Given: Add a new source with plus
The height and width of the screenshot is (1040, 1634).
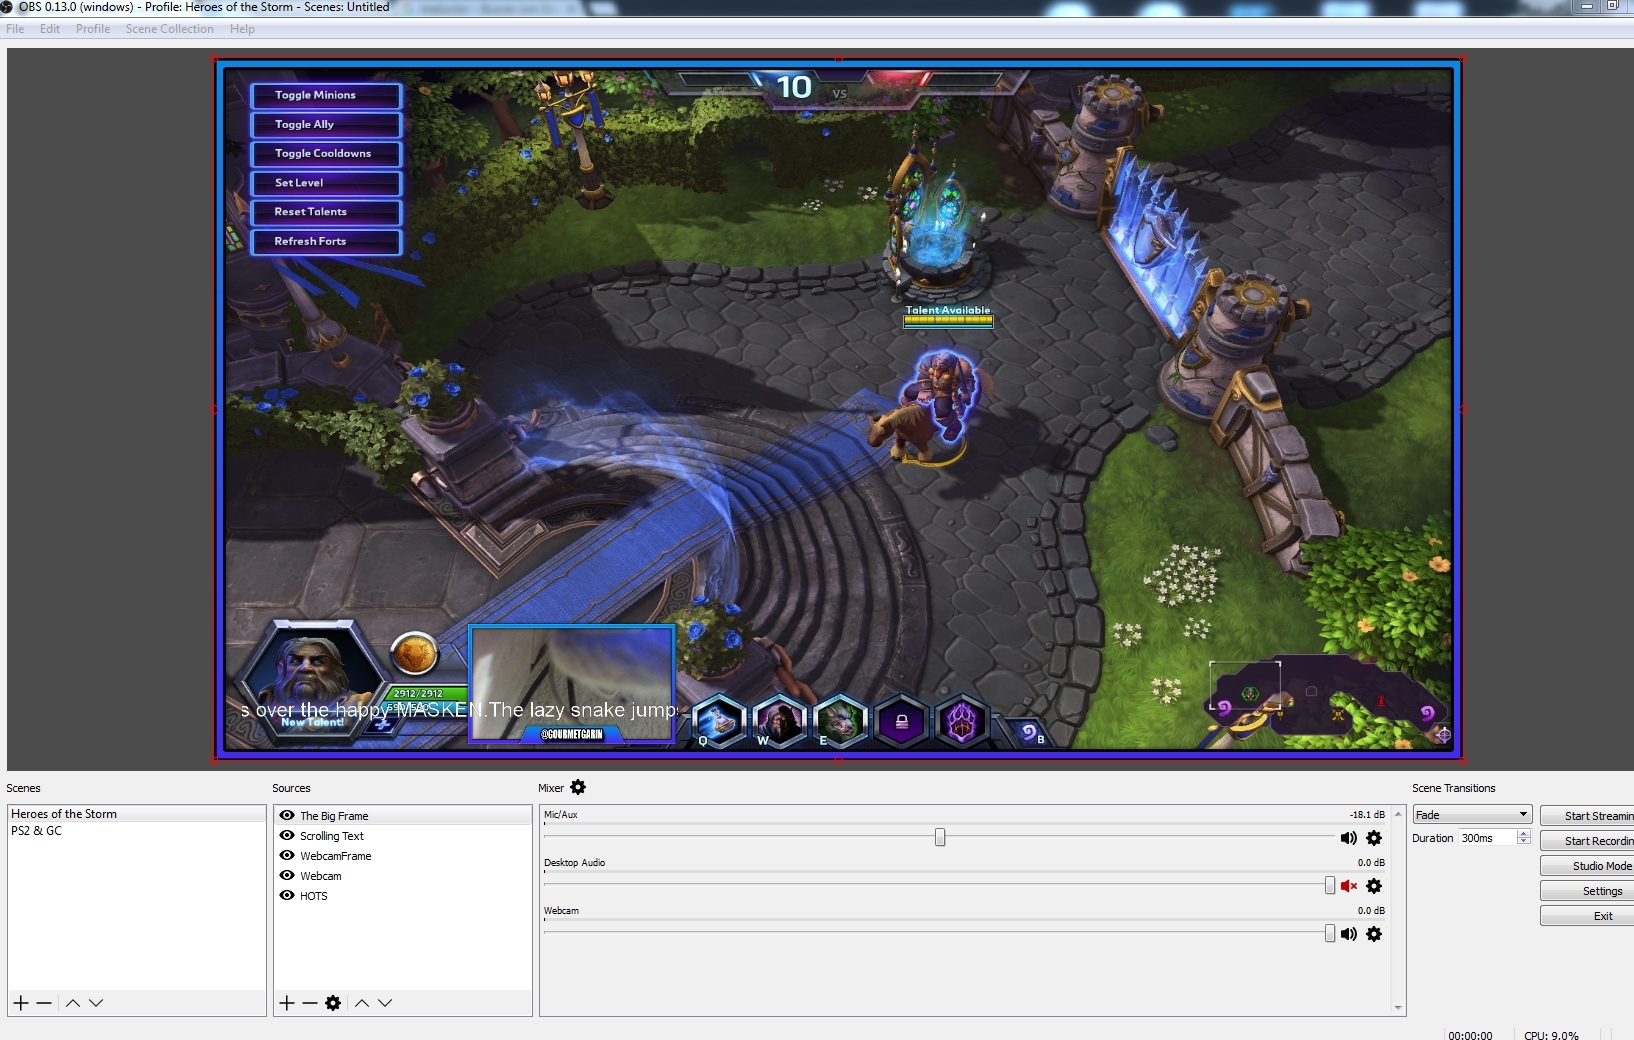Looking at the screenshot, I should [287, 1003].
